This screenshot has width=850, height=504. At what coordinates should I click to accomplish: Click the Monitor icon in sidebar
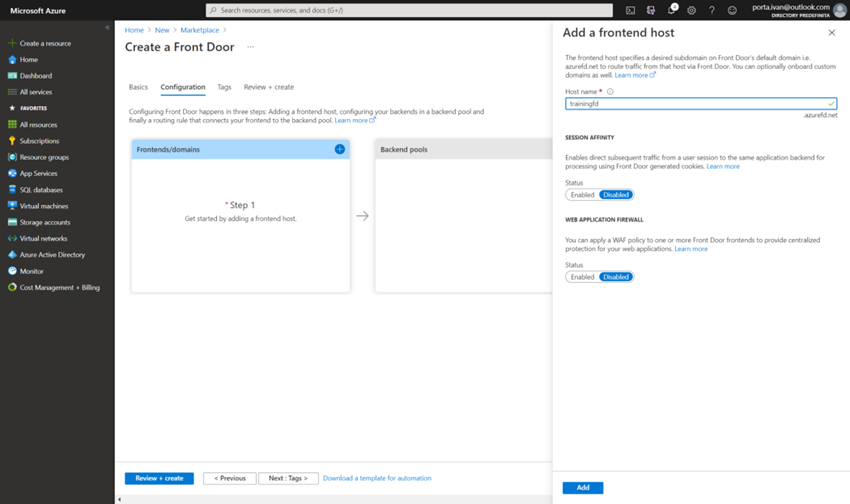pos(12,271)
